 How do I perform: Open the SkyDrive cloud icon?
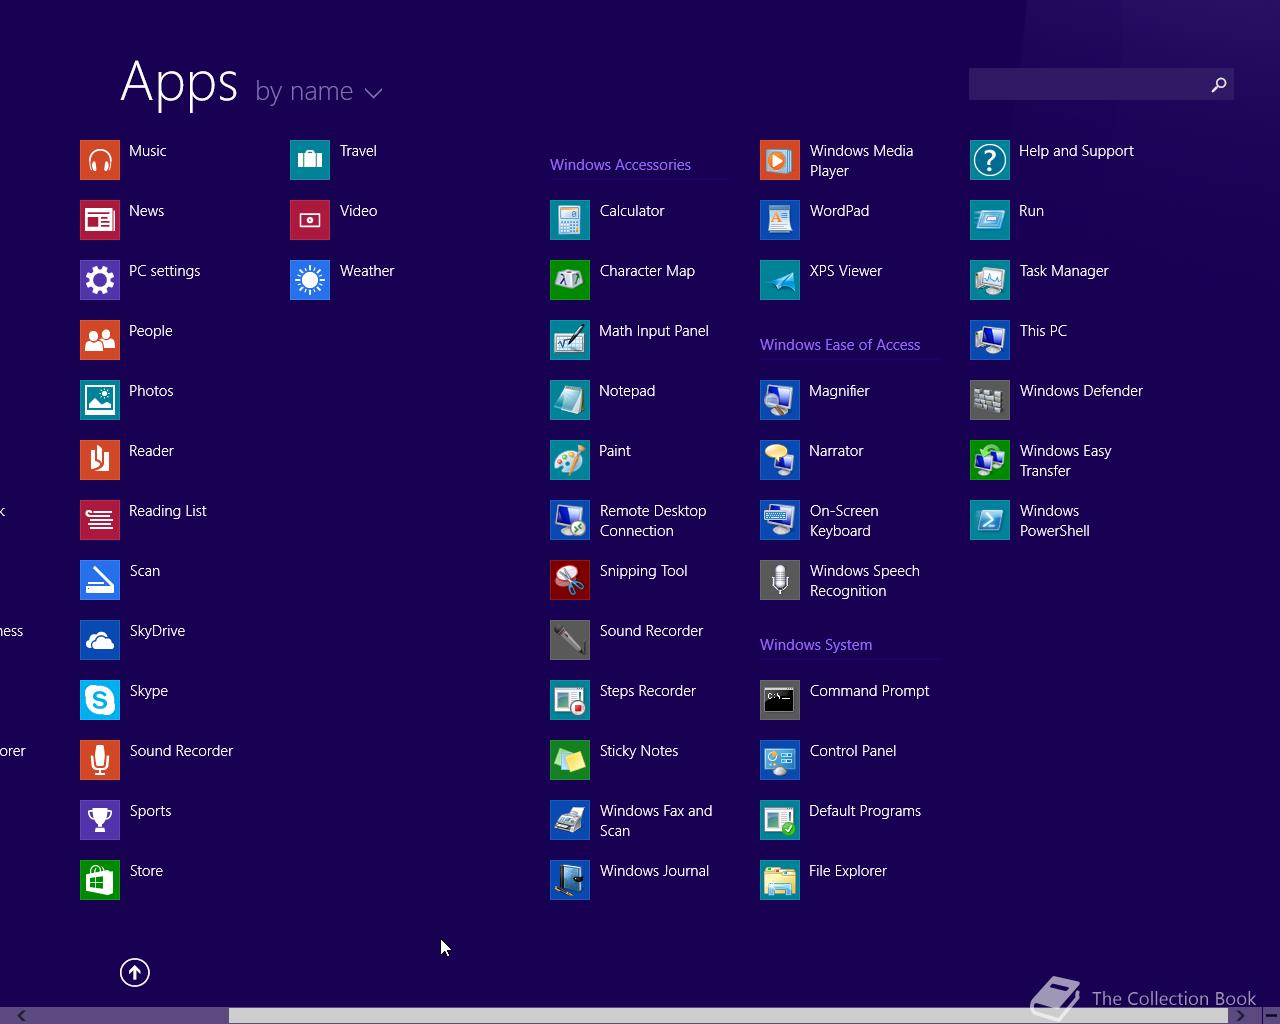point(100,640)
